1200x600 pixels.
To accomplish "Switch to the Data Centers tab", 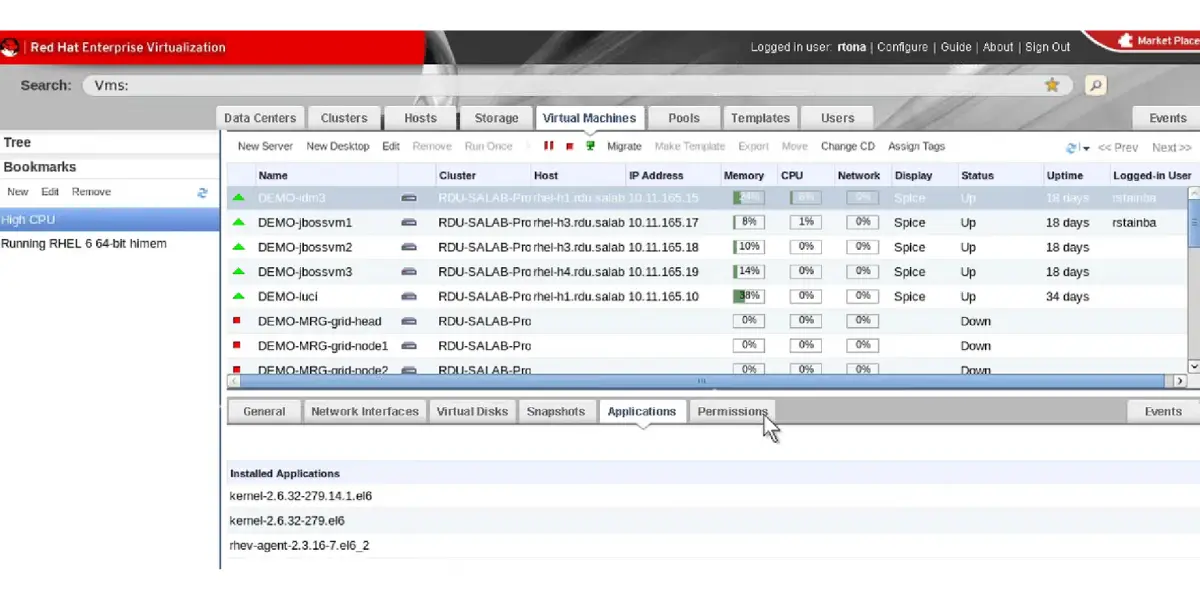I will [260, 118].
